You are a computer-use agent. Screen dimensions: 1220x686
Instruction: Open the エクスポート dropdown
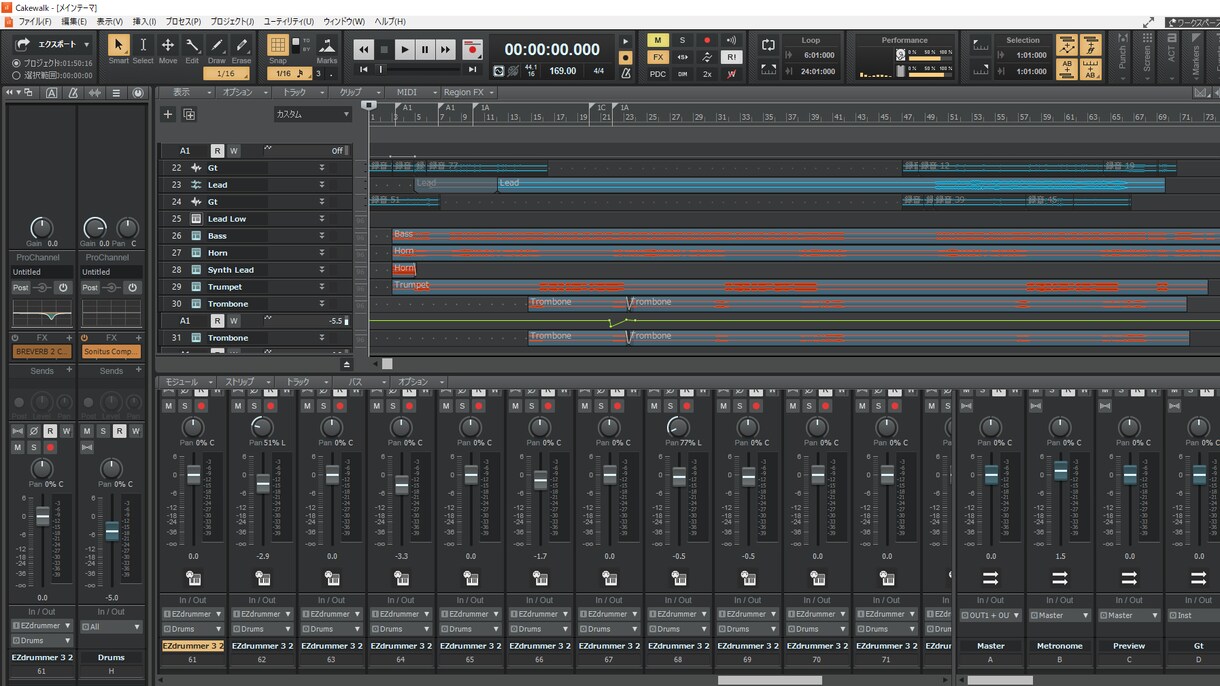point(52,45)
